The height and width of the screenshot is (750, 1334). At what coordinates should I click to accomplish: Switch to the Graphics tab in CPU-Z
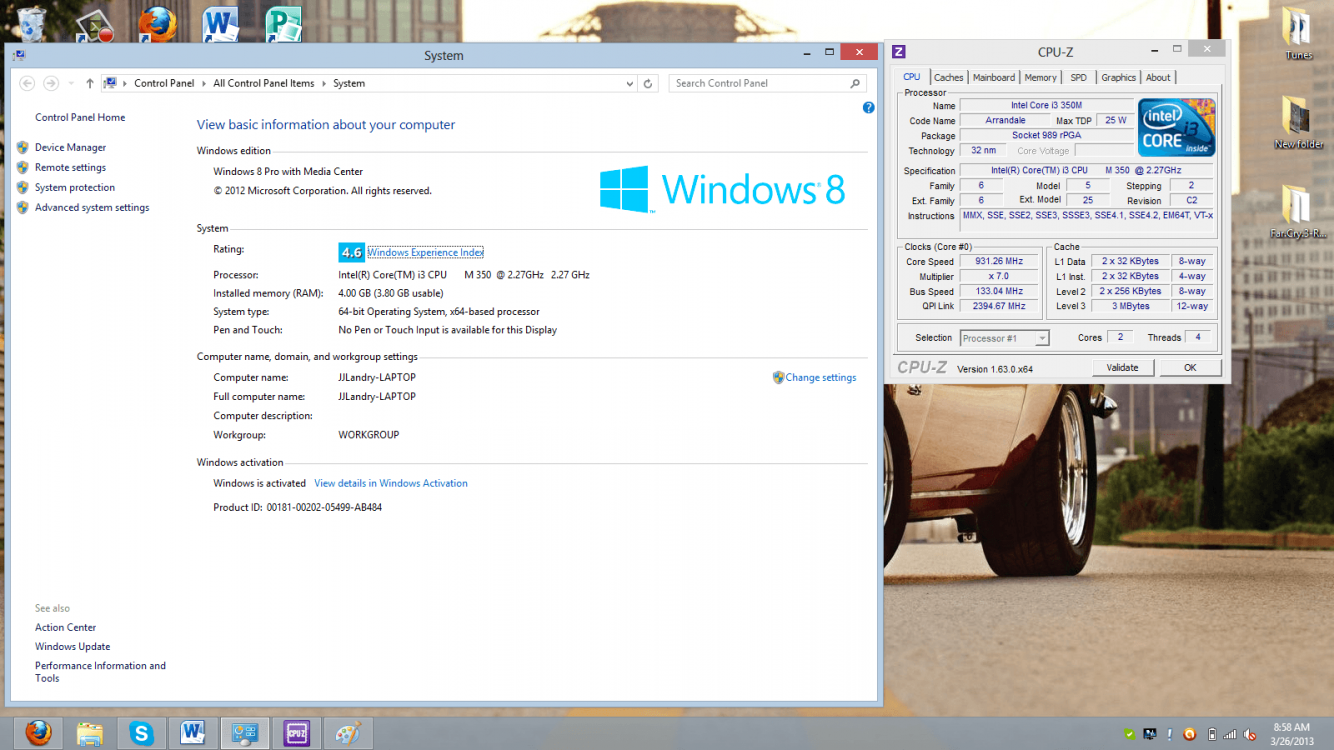[1118, 77]
